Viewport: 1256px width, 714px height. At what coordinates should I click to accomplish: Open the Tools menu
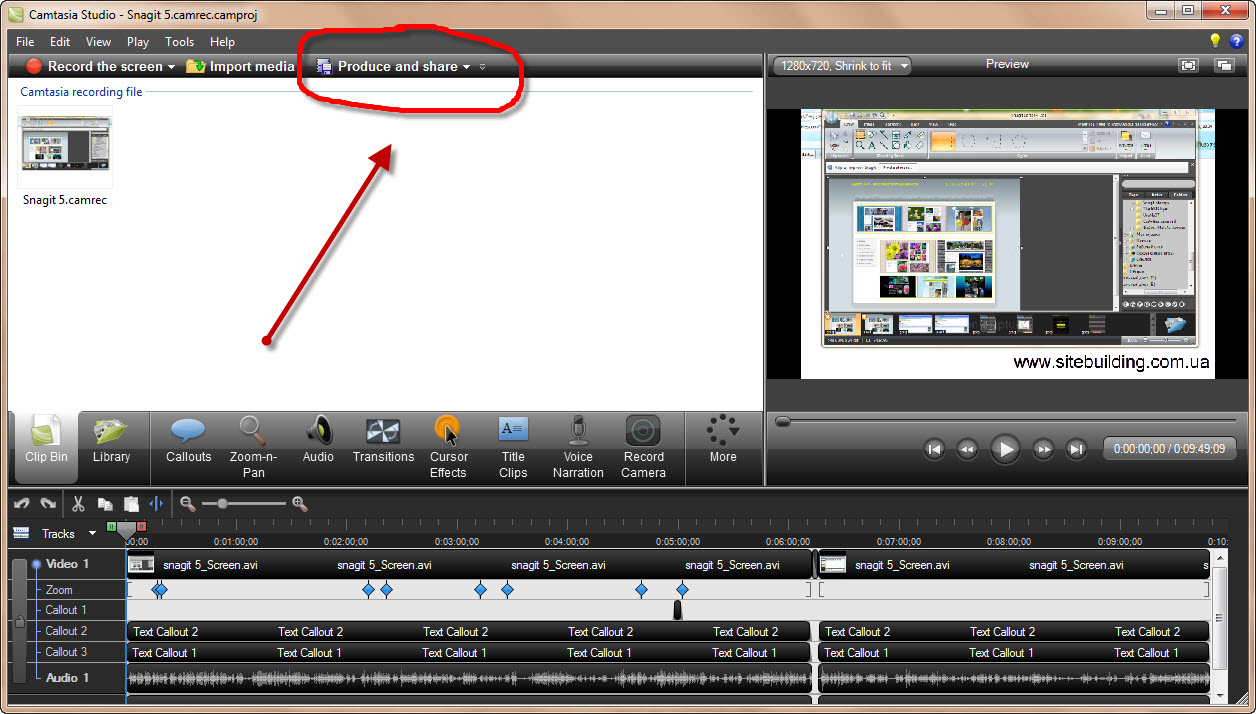180,42
